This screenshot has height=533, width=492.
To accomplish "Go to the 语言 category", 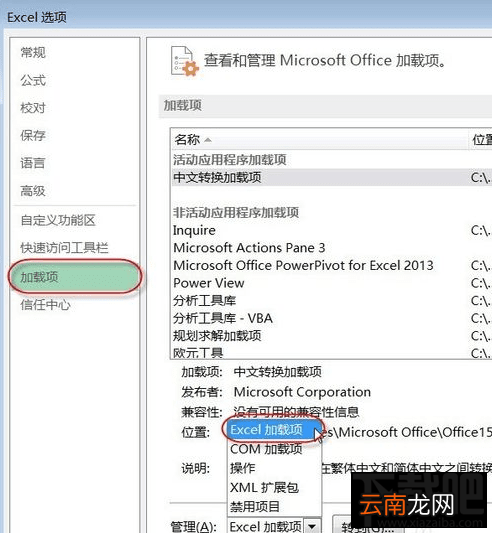I will pos(33,163).
